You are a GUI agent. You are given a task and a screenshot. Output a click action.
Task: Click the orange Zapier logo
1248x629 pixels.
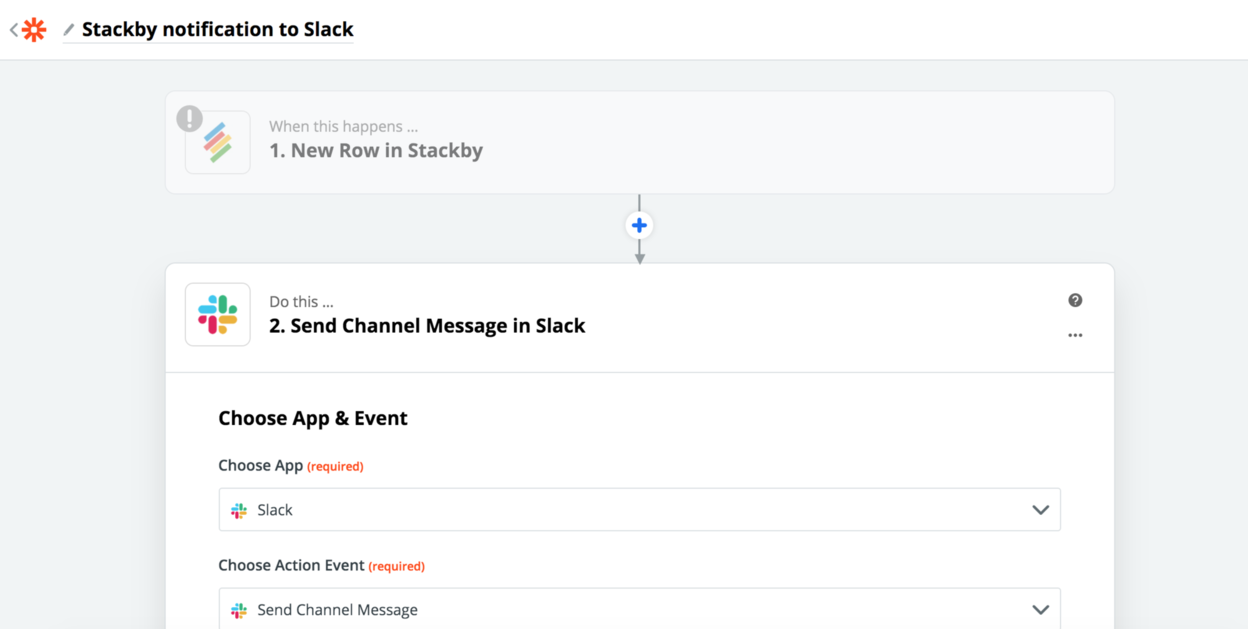[34, 30]
